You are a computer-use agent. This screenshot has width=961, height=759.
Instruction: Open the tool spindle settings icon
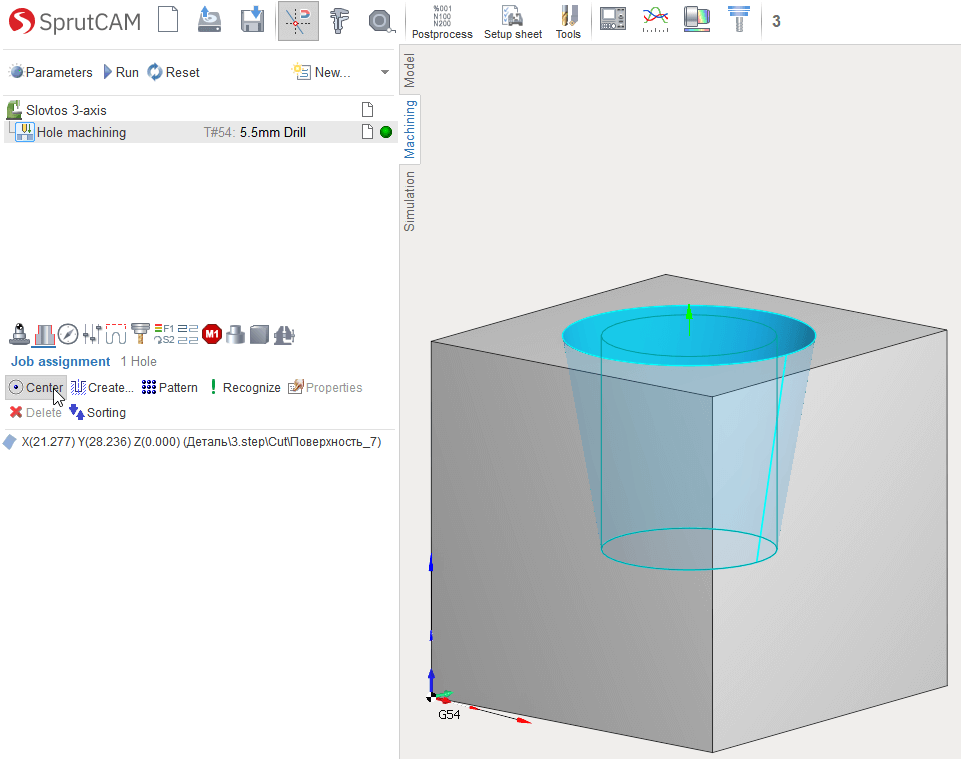(x=140, y=334)
